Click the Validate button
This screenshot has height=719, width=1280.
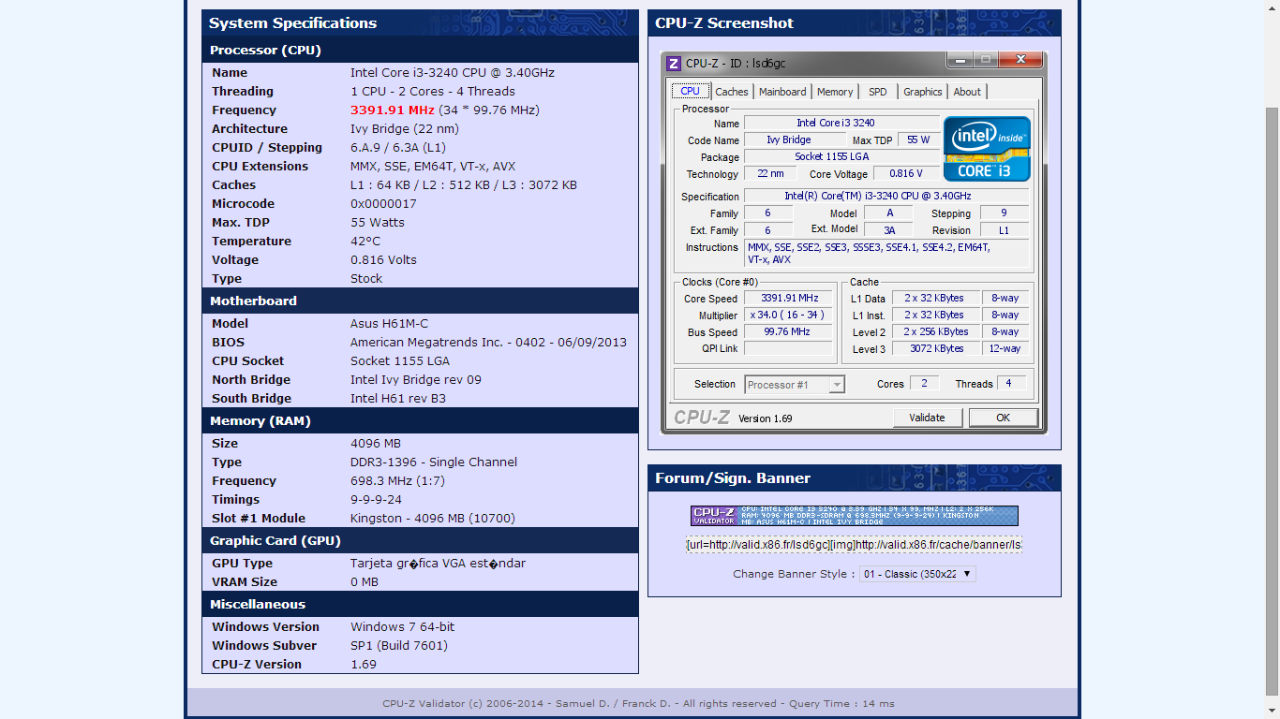point(927,418)
